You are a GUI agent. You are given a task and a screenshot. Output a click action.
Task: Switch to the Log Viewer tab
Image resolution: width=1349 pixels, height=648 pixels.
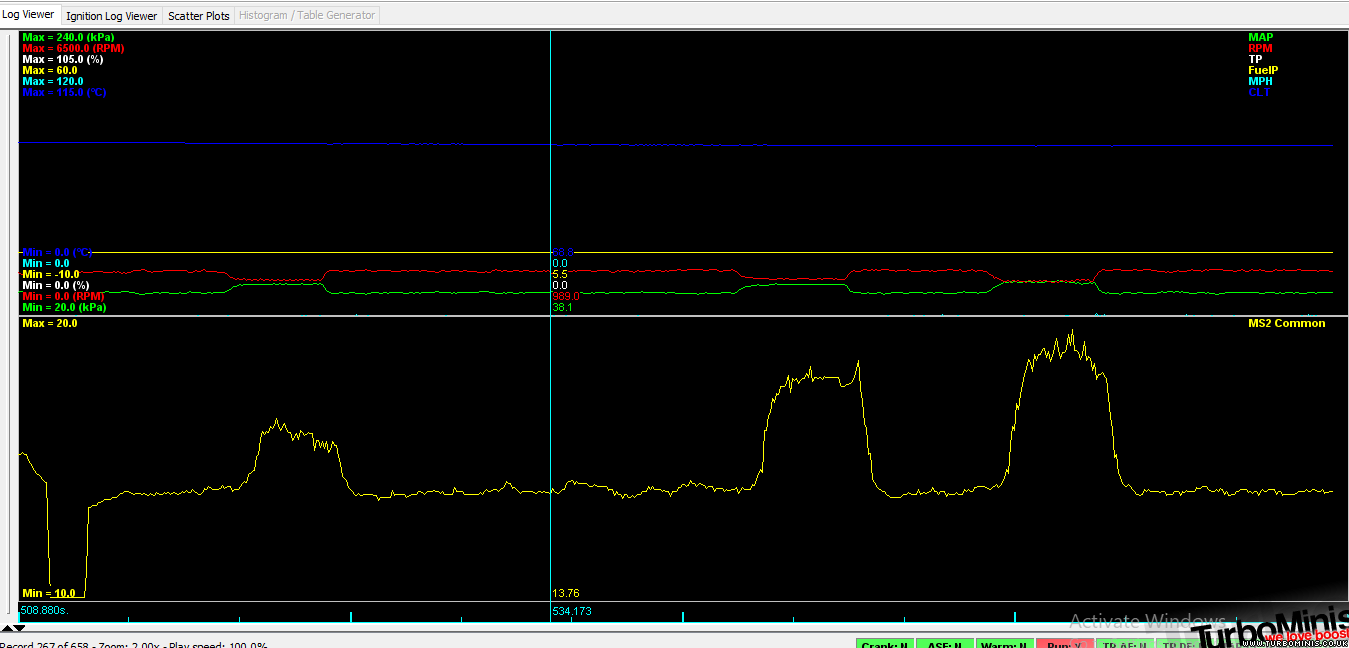pyautogui.click(x=29, y=15)
